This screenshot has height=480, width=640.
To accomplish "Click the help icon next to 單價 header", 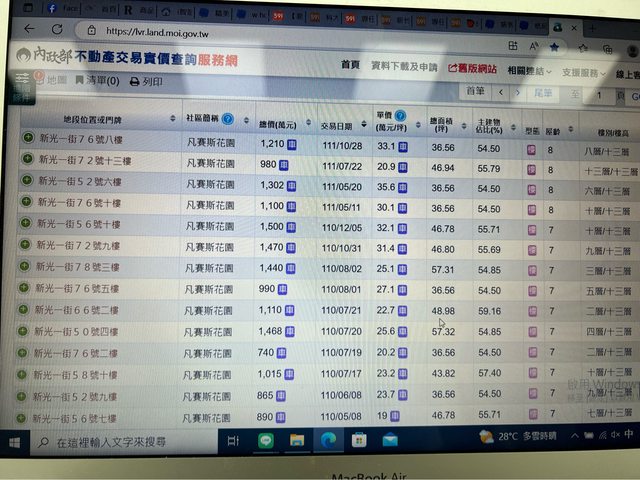I will click(400, 116).
